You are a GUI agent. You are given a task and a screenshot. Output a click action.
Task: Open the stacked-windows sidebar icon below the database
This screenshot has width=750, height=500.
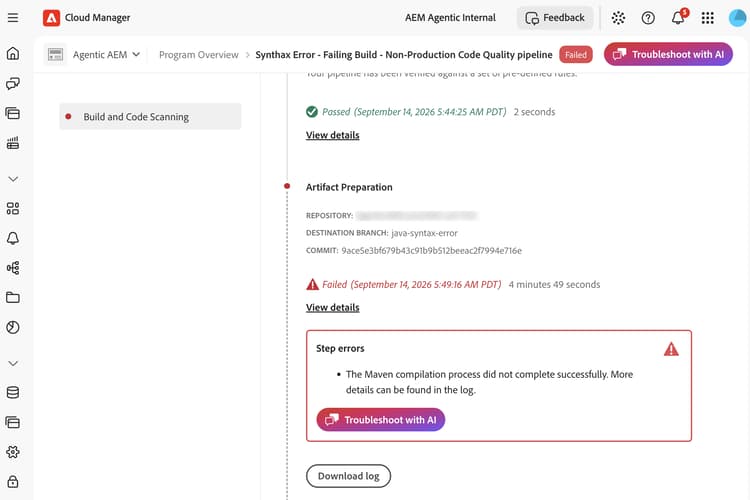pyautogui.click(x=13, y=422)
